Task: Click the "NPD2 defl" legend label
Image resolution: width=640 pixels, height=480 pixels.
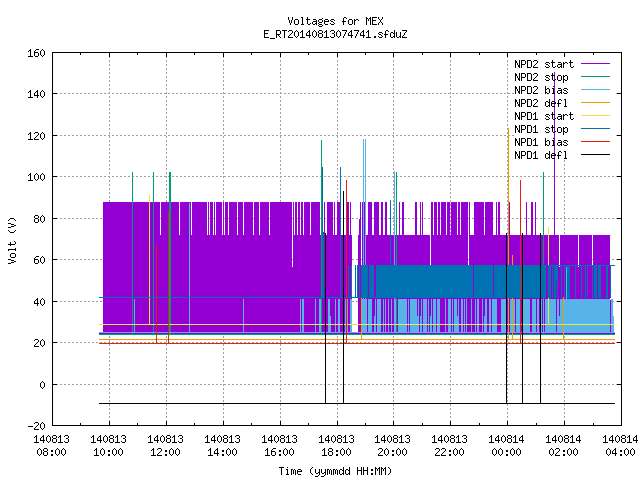Action: [541, 103]
